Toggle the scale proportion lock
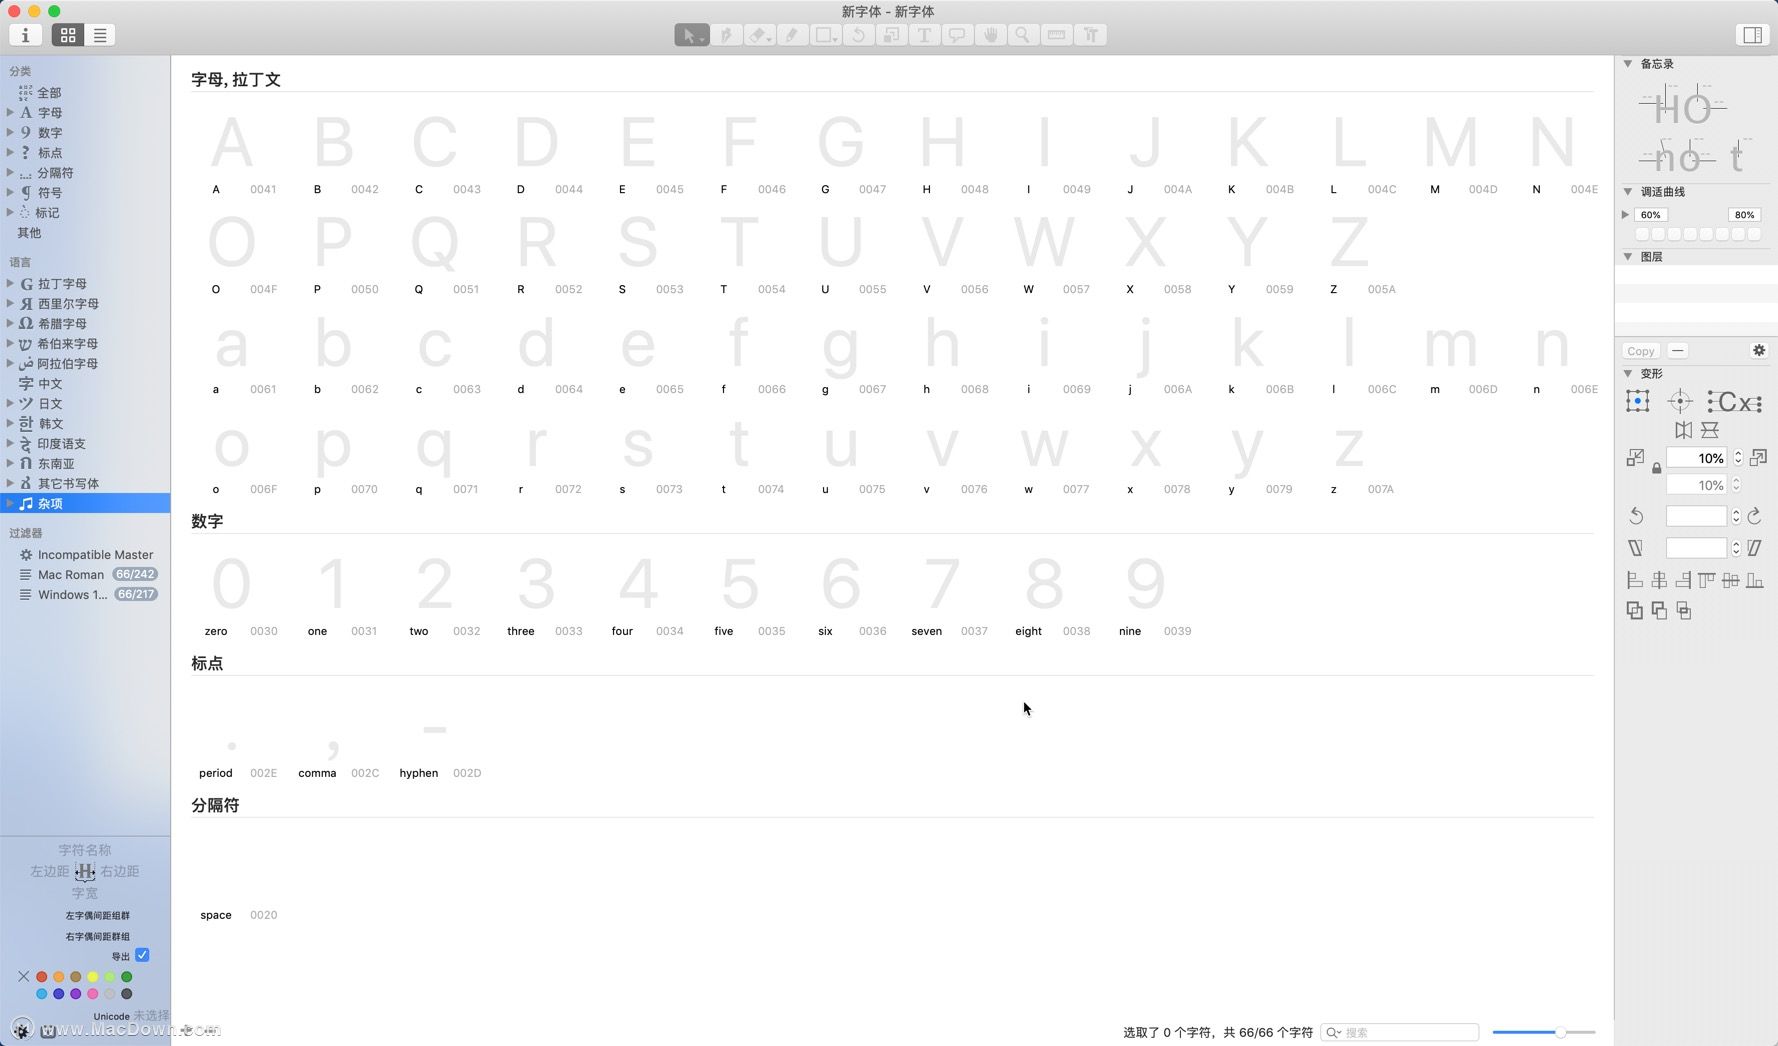The height and width of the screenshot is (1046, 1778). tap(1656, 468)
